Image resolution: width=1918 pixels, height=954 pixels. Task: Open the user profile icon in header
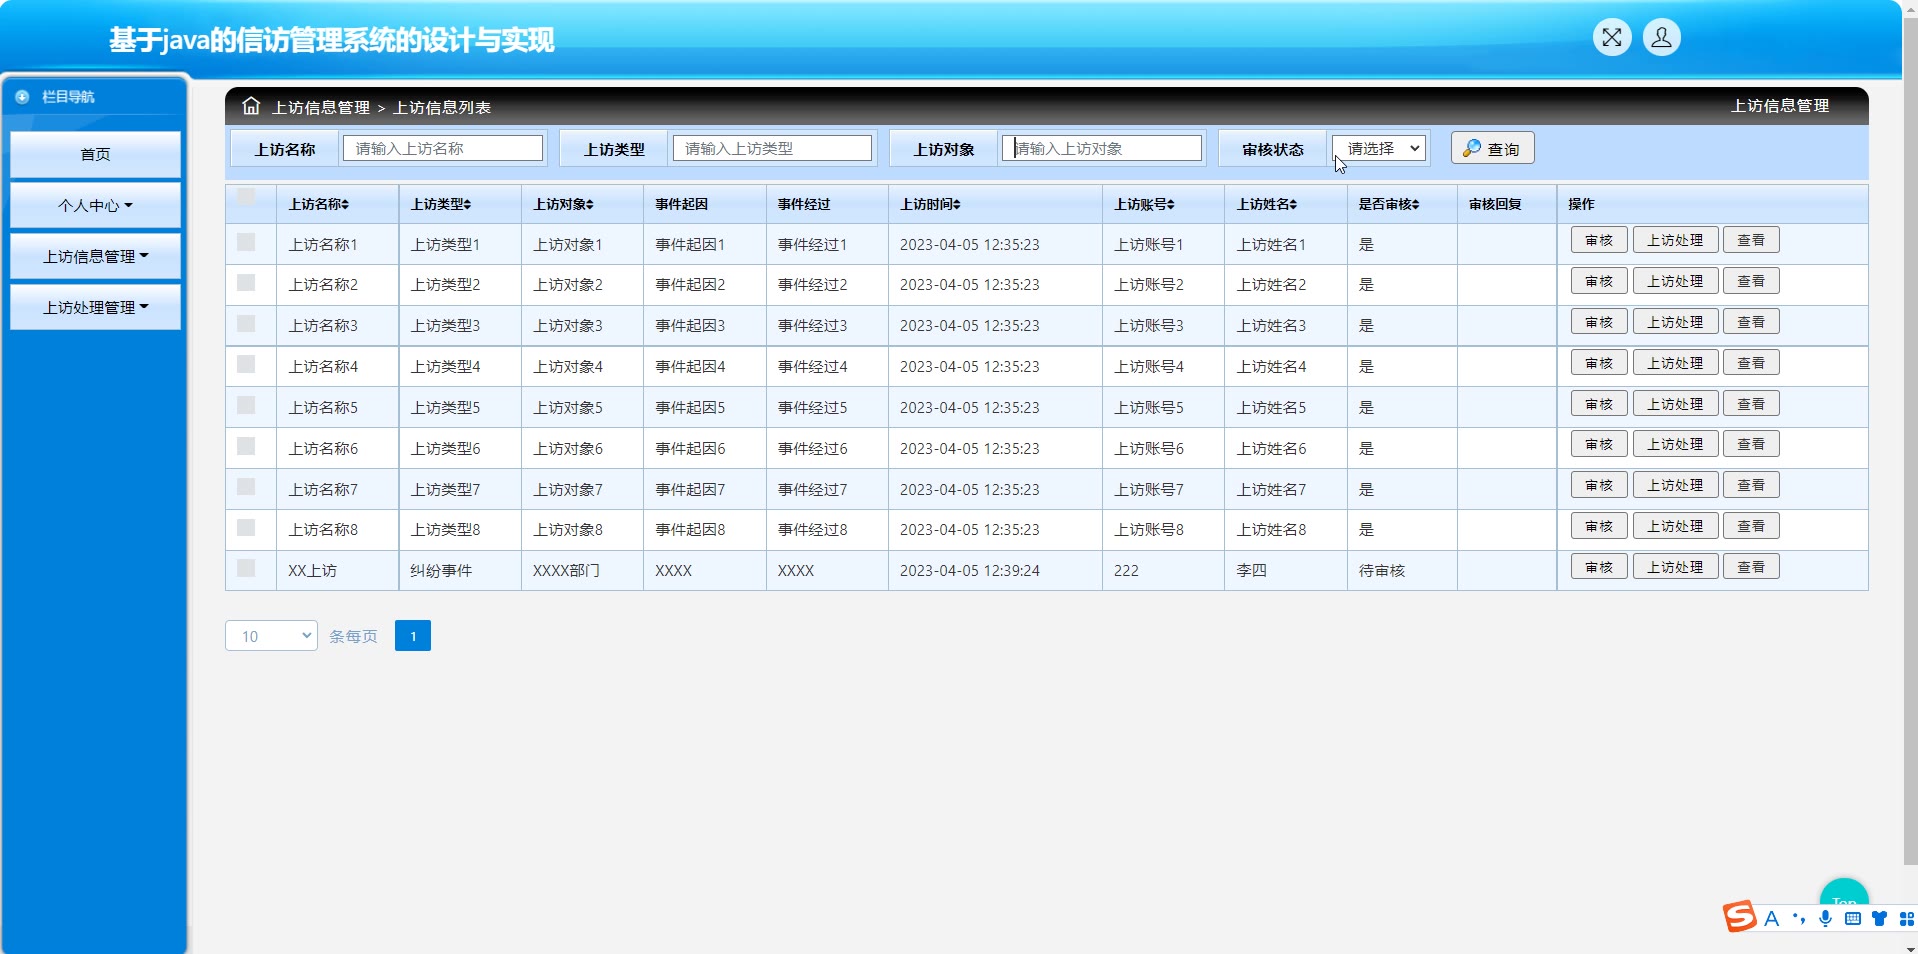point(1661,38)
